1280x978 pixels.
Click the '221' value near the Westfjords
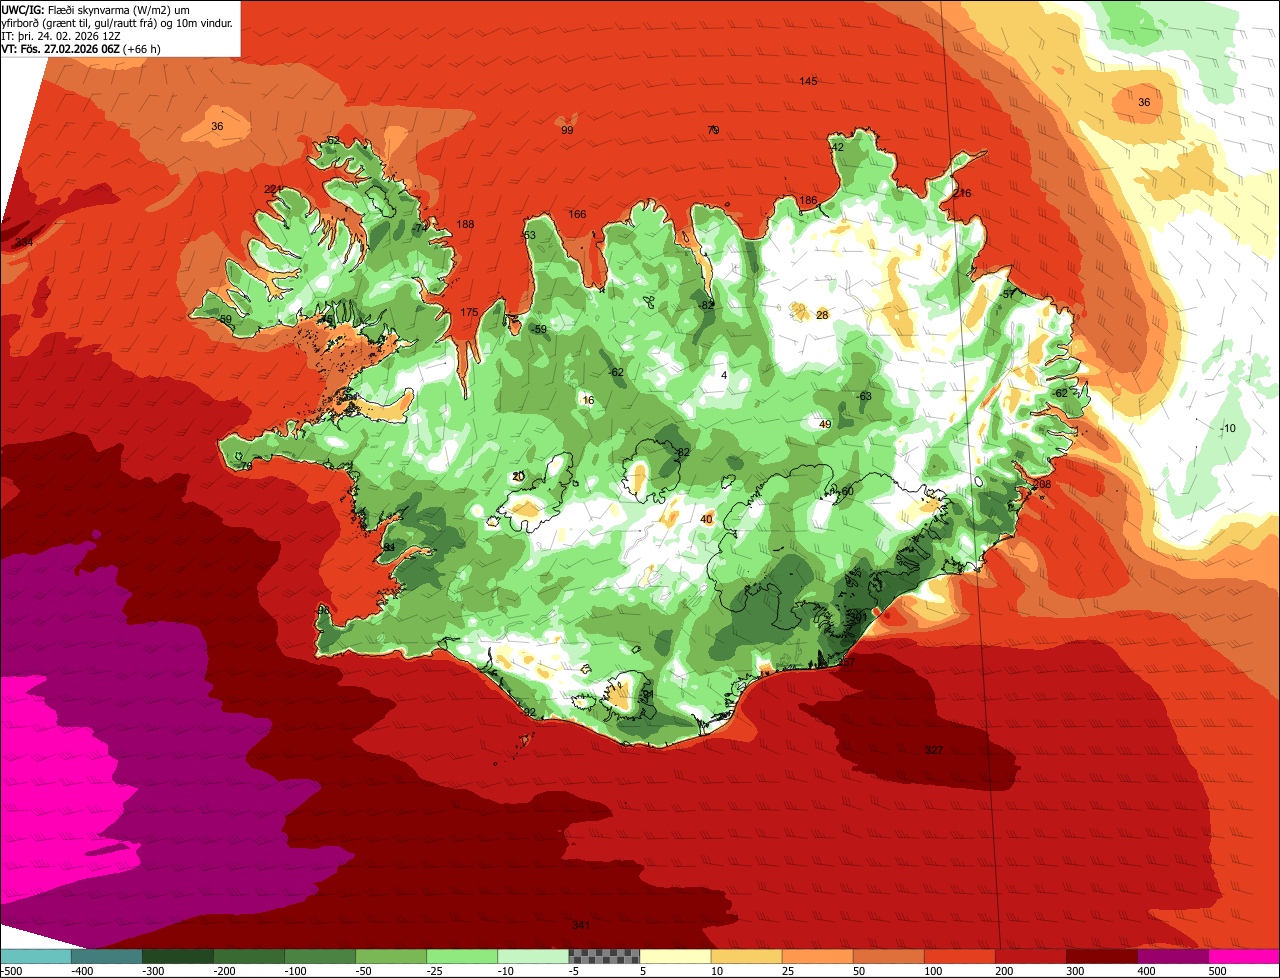click(273, 190)
